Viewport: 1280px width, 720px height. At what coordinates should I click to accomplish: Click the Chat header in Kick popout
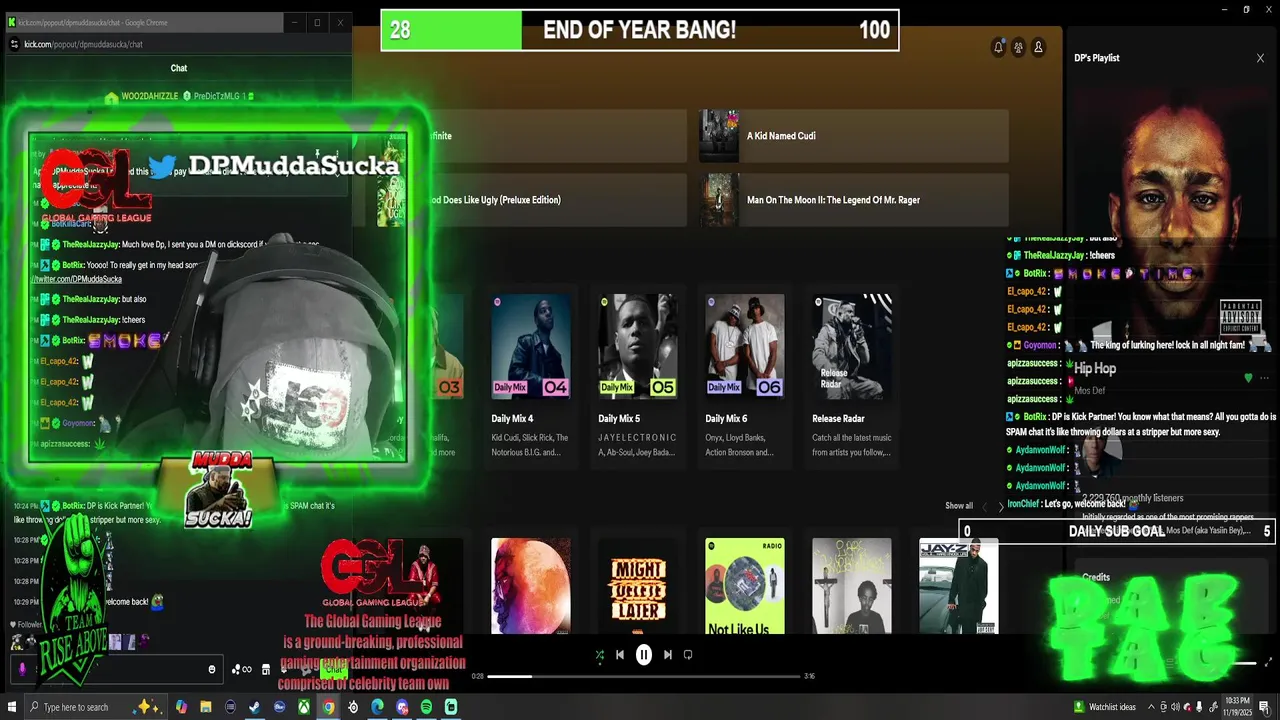pyautogui.click(x=179, y=68)
